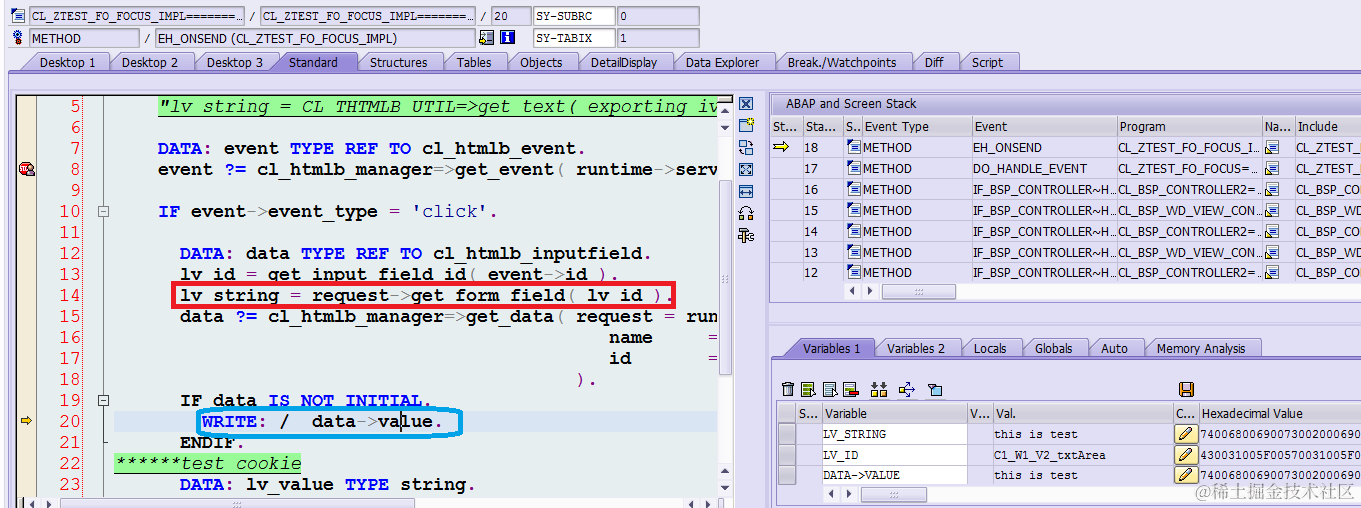This screenshot has width=1361, height=508.
Task: Click the Close Tool icon beside editor
Action: point(746,104)
